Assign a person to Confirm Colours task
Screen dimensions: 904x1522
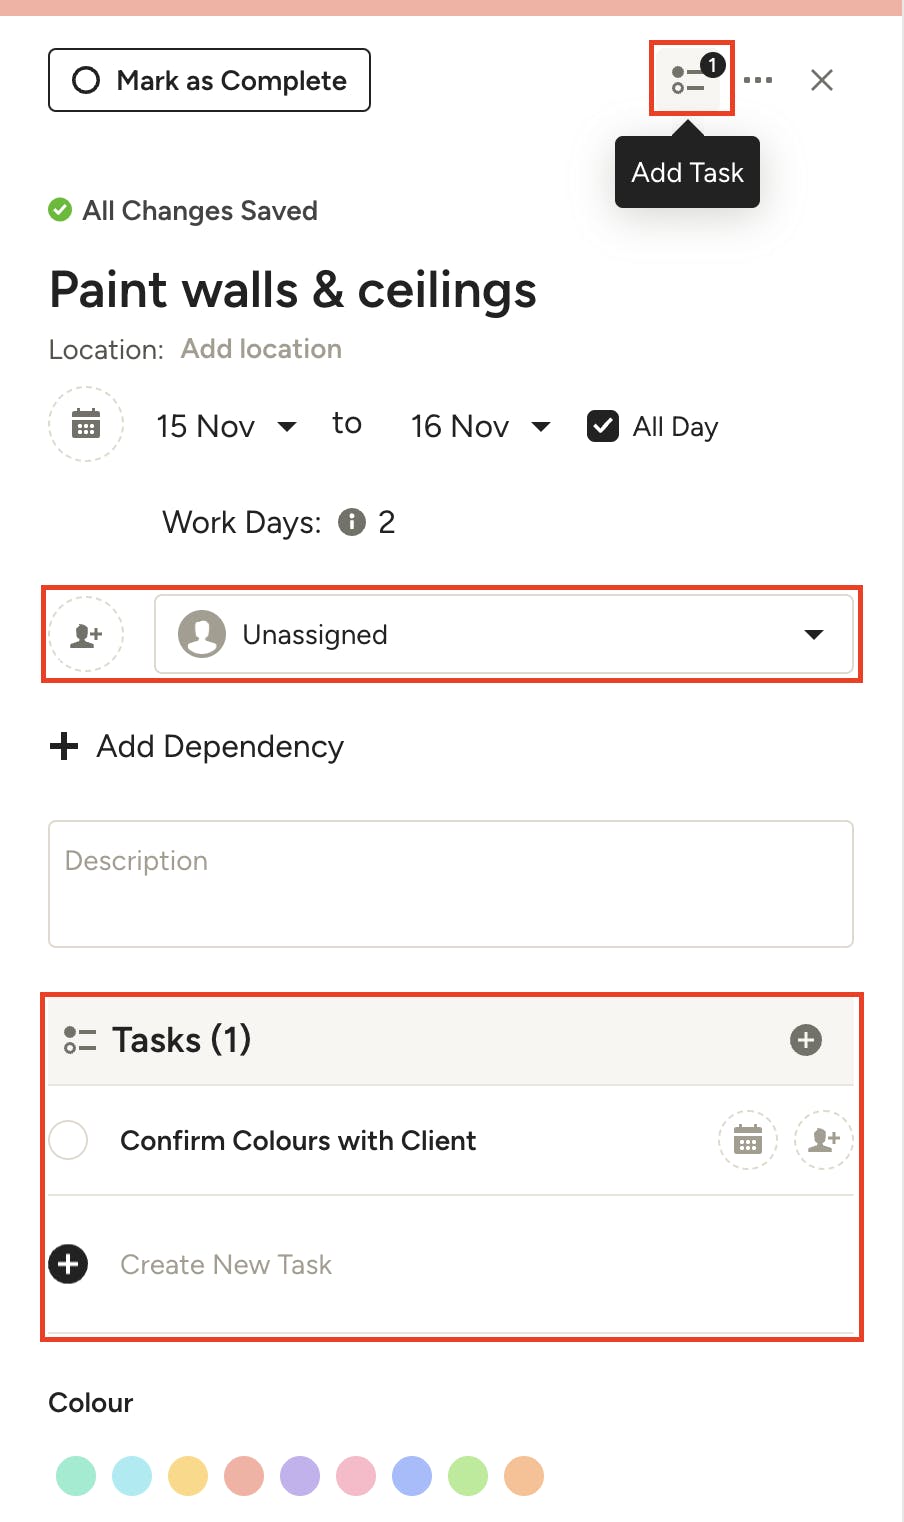[823, 1140]
